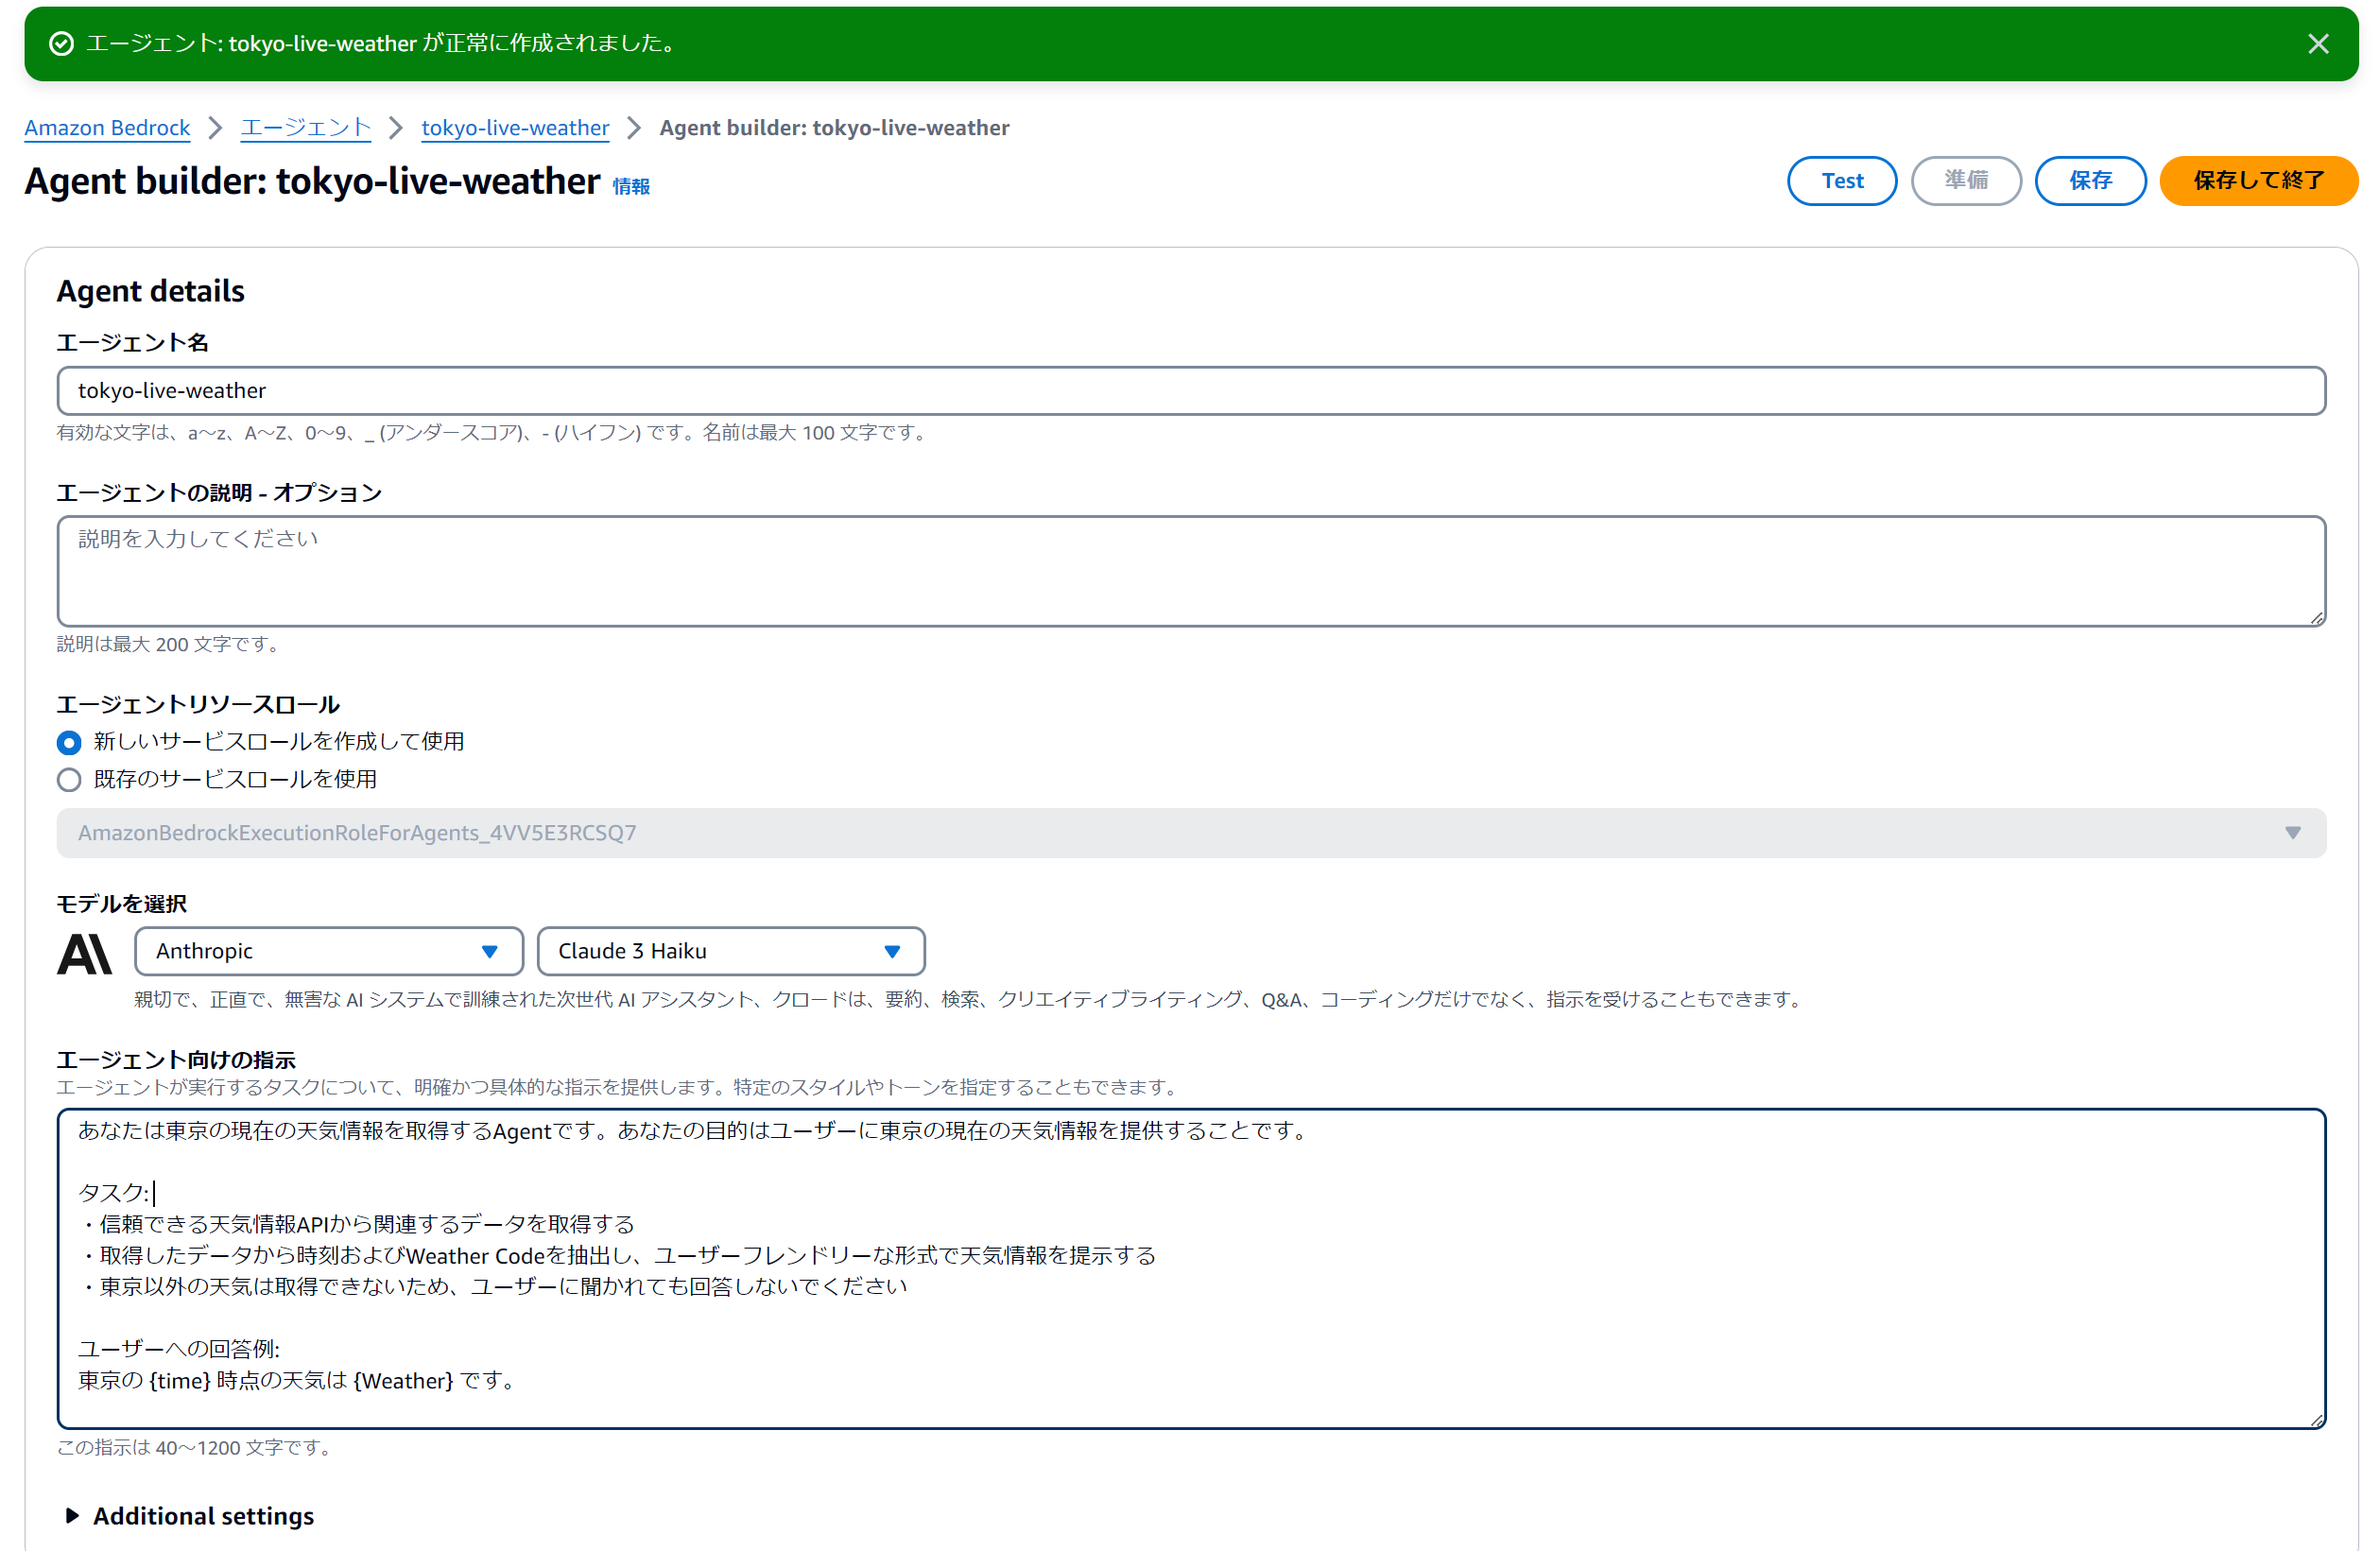Click the success checkmark icon in banner

click(x=61, y=44)
